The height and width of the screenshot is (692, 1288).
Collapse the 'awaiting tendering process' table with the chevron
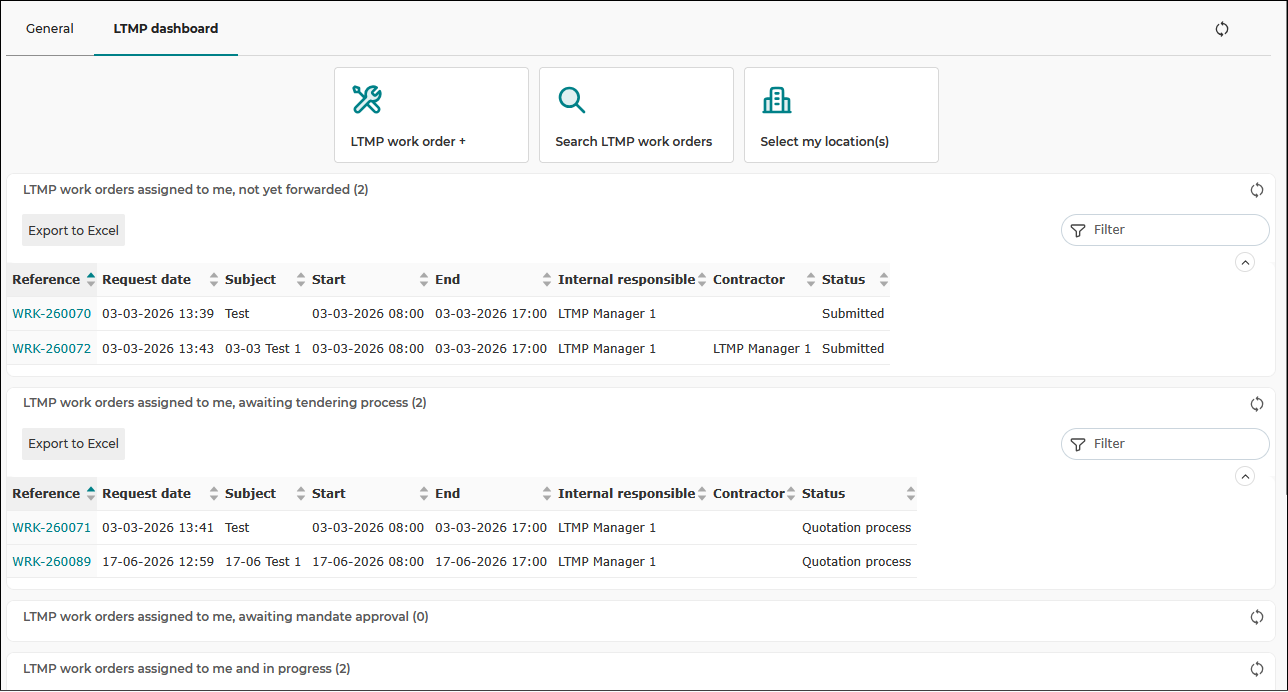1245,477
